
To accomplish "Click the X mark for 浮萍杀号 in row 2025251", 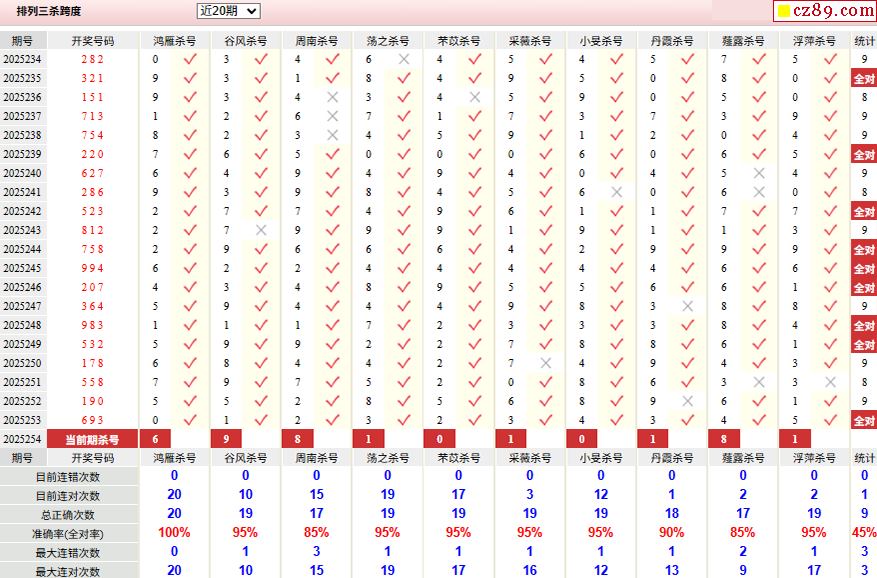I will 830,382.
